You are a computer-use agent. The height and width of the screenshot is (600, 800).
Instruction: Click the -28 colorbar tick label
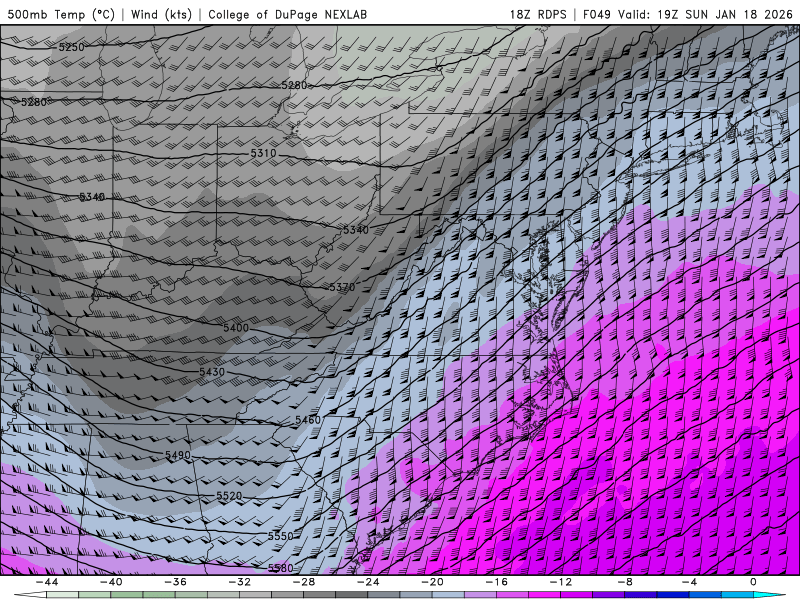tap(304, 582)
